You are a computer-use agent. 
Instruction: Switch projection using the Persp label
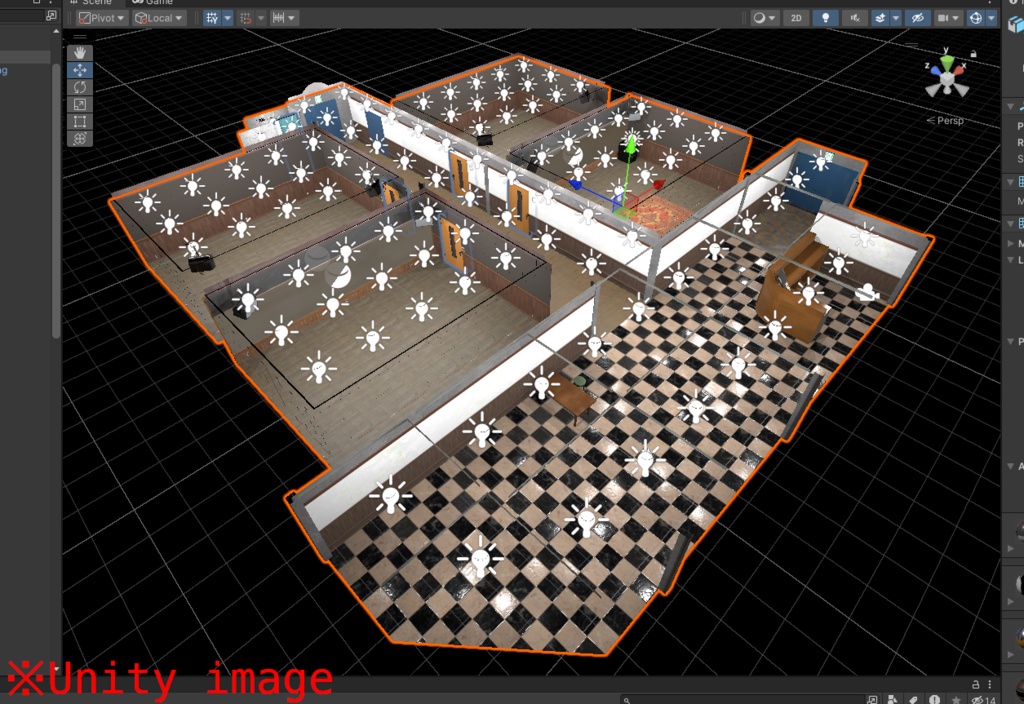[x=950, y=120]
